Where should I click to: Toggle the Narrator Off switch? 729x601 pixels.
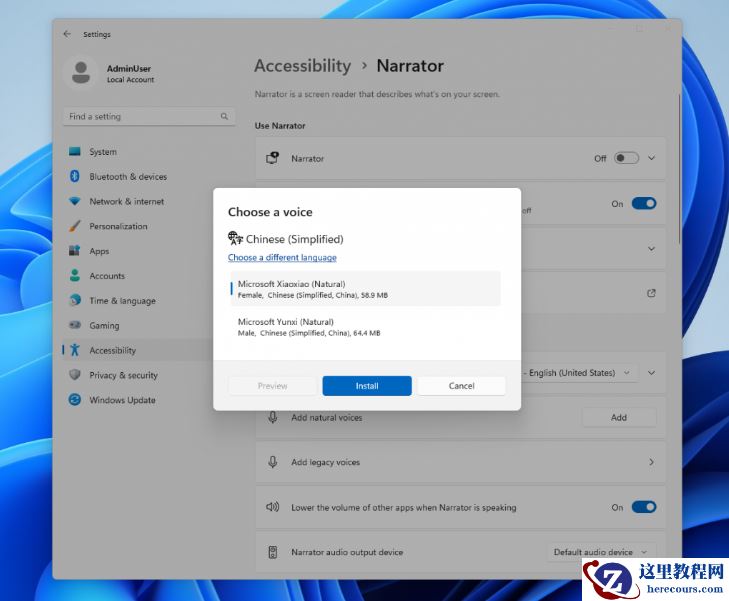click(x=626, y=158)
